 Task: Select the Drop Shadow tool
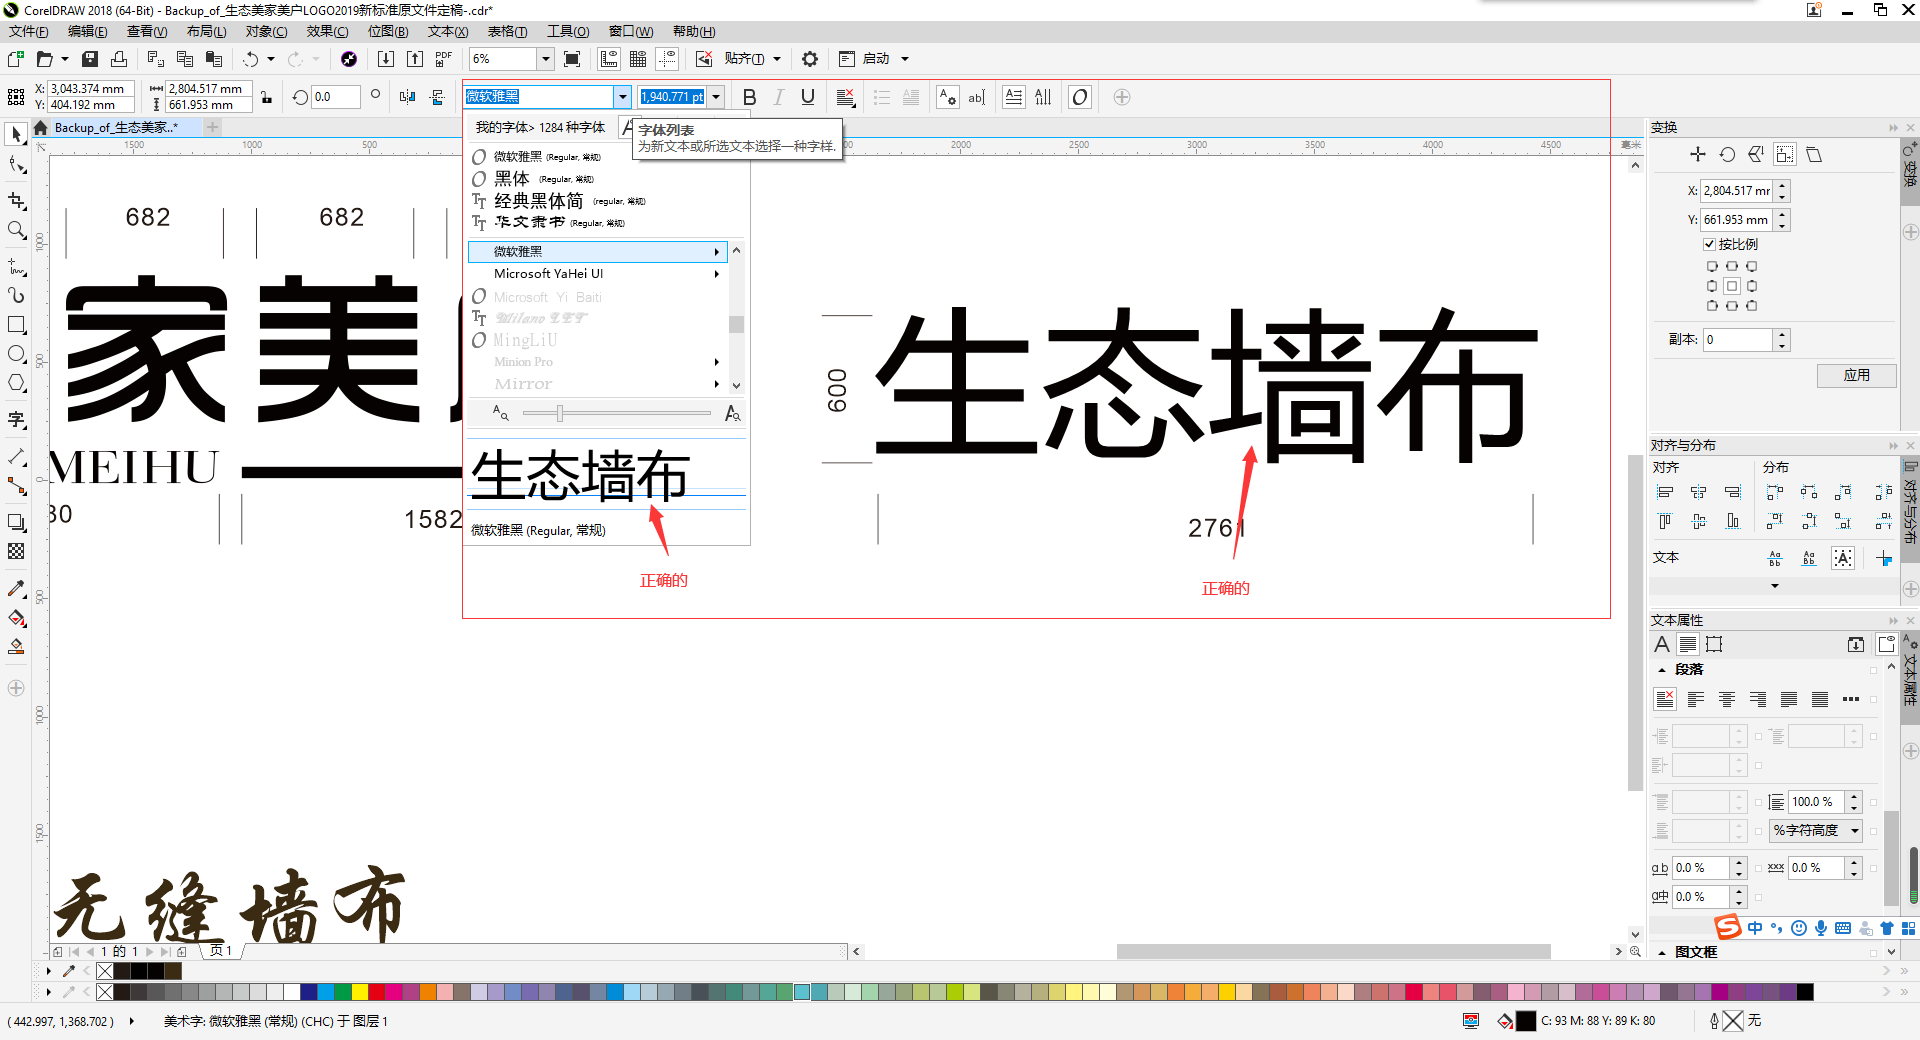point(16,522)
